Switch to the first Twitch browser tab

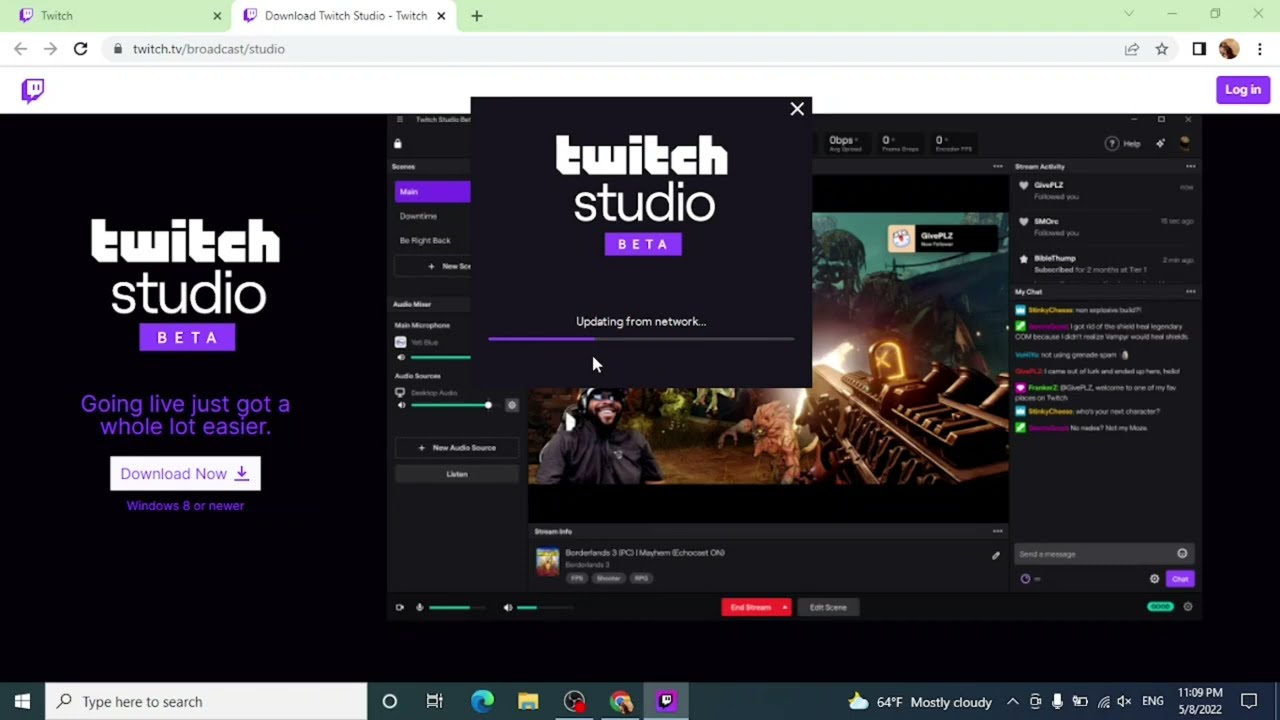click(115, 16)
